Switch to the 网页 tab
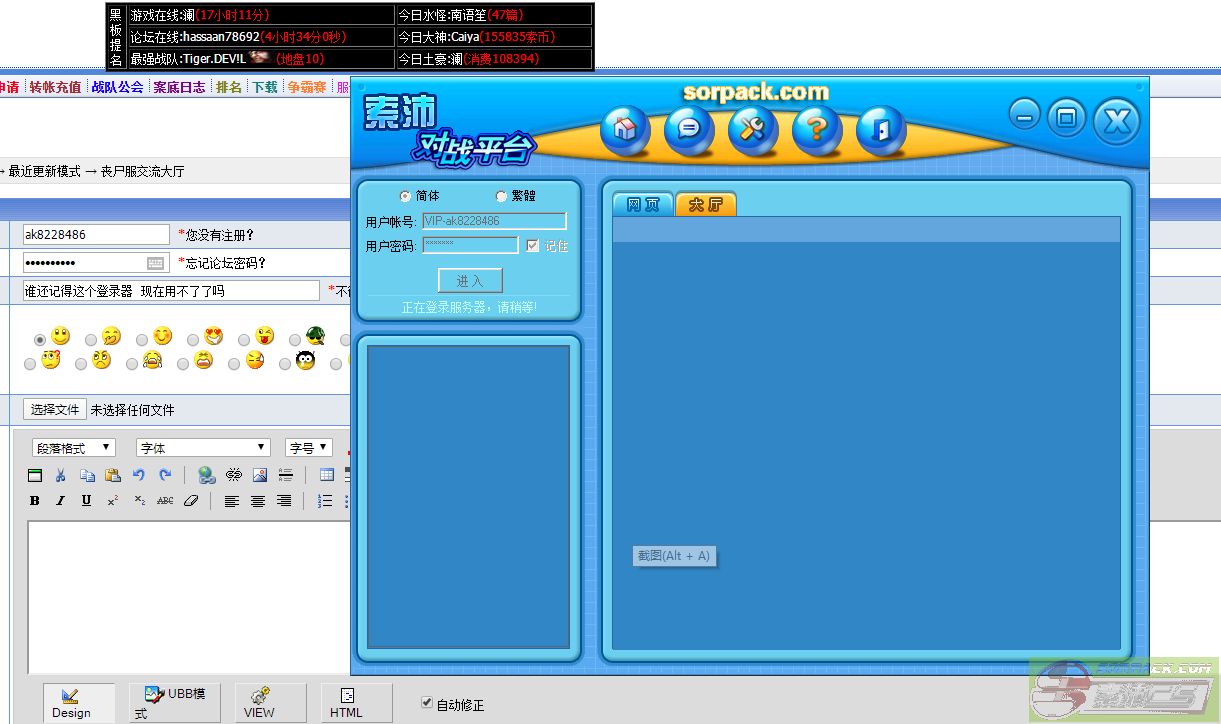The image size is (1221, 724). (x=643, y=204)
